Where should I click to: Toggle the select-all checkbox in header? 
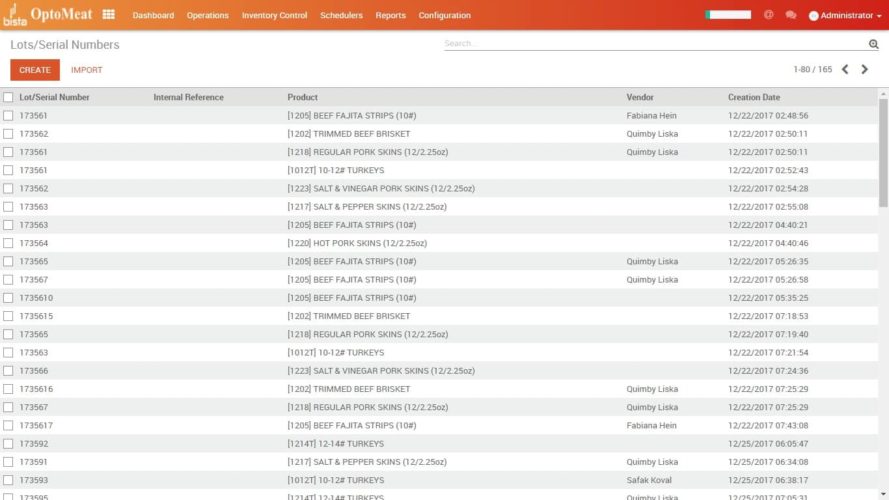point(9,98)
